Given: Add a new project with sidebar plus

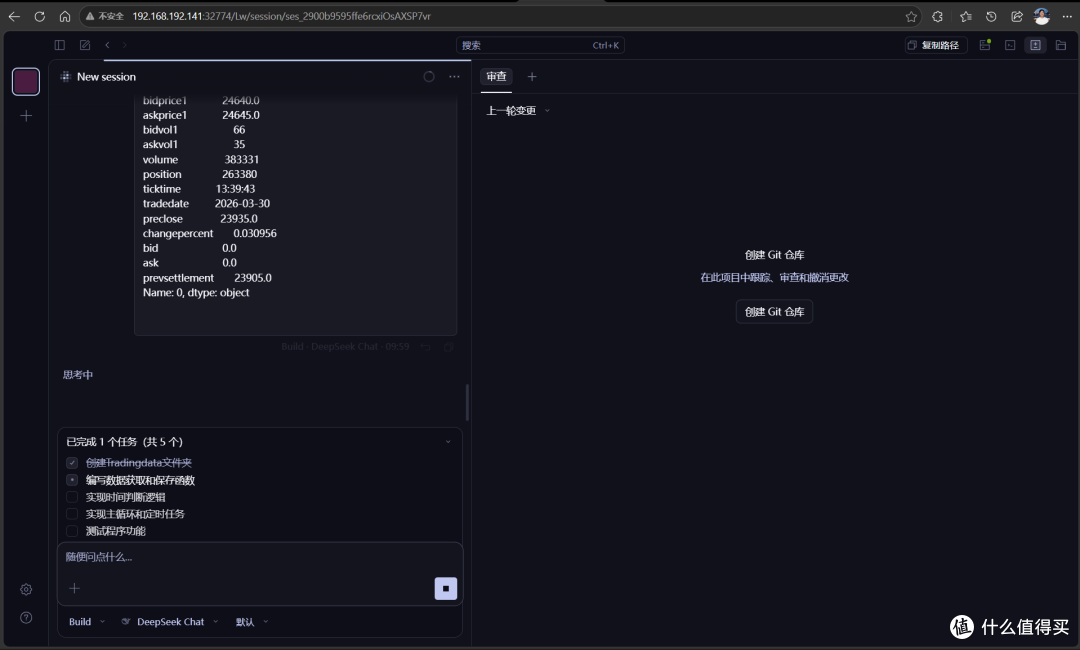Looking at the screenshot, I should point(26,116).
